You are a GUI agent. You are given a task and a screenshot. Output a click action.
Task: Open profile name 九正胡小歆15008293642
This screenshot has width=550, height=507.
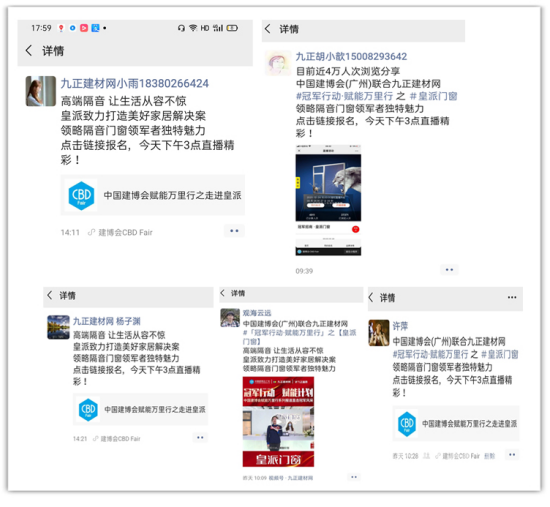click(351, 56)
